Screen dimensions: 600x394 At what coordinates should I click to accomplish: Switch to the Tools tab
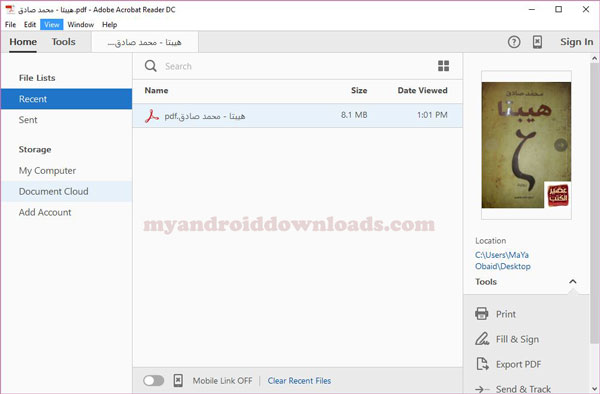pos(64,42)
